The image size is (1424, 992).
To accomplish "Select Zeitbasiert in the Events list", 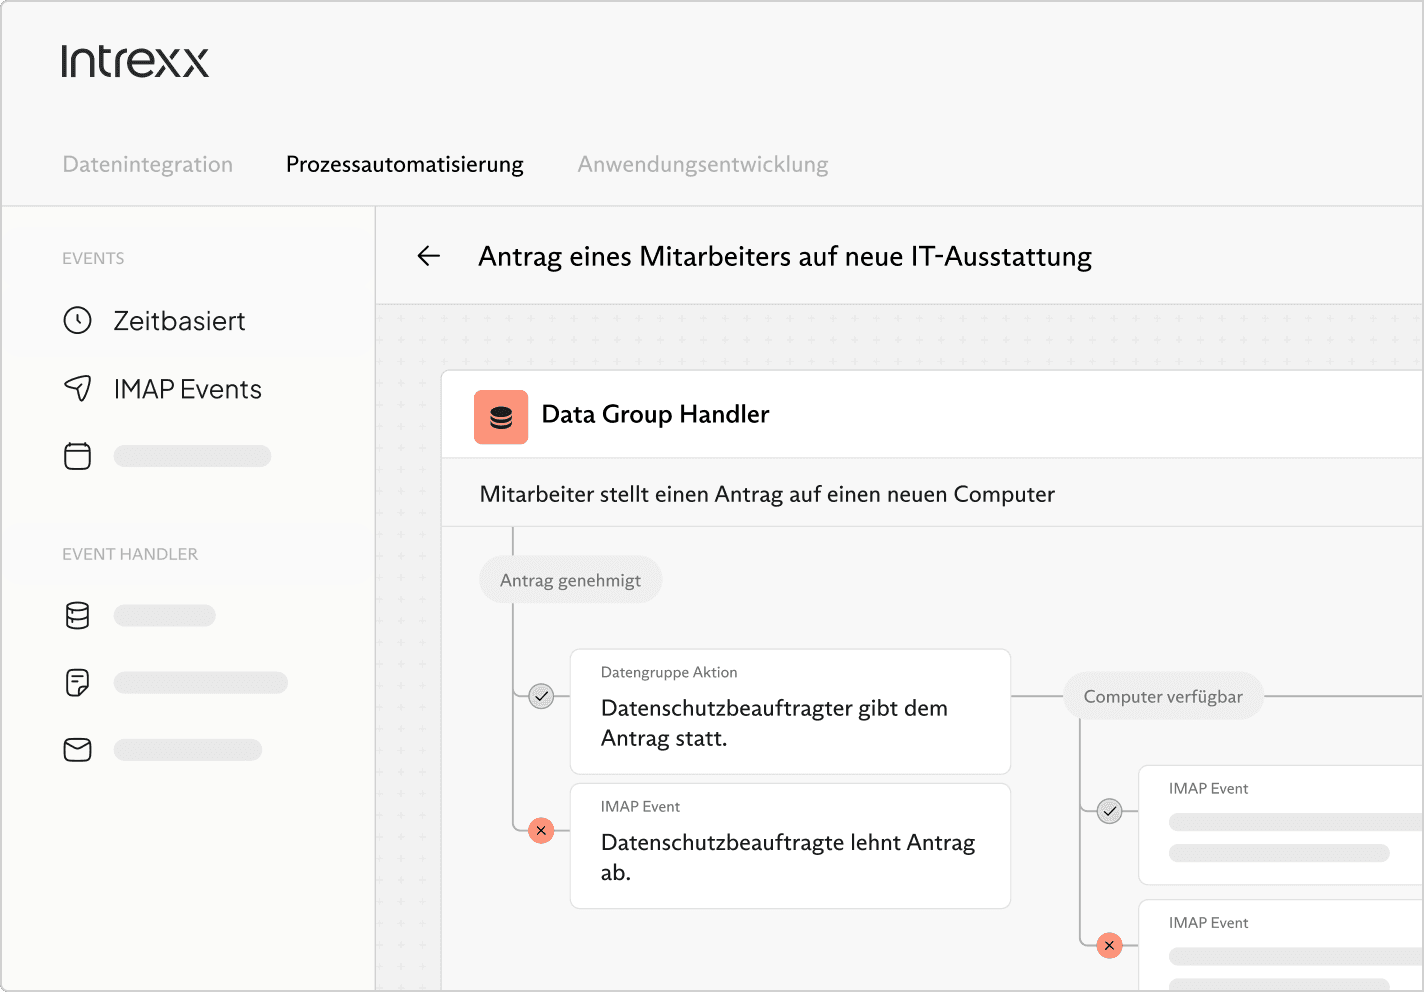I will point(179,321).
